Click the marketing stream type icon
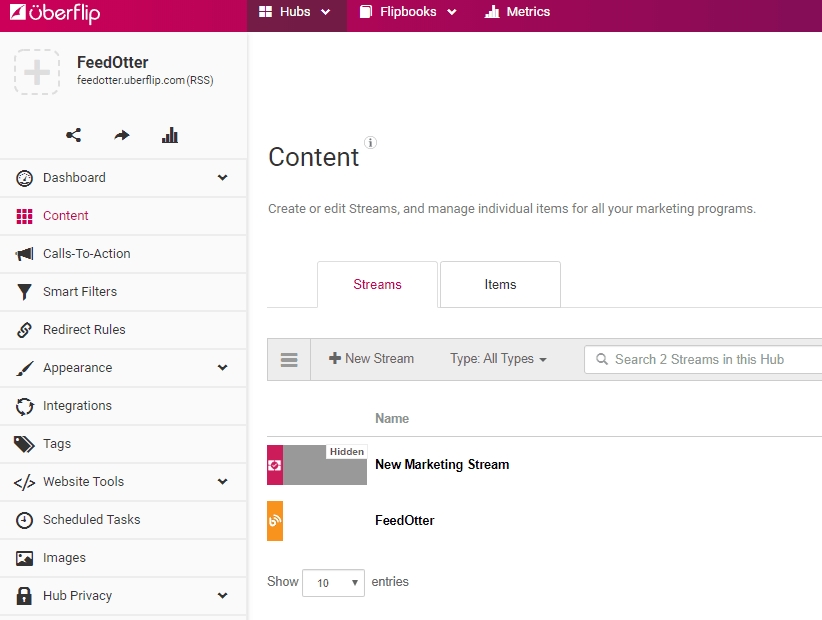This screenshot has width=822, height=620. [275, 465]
